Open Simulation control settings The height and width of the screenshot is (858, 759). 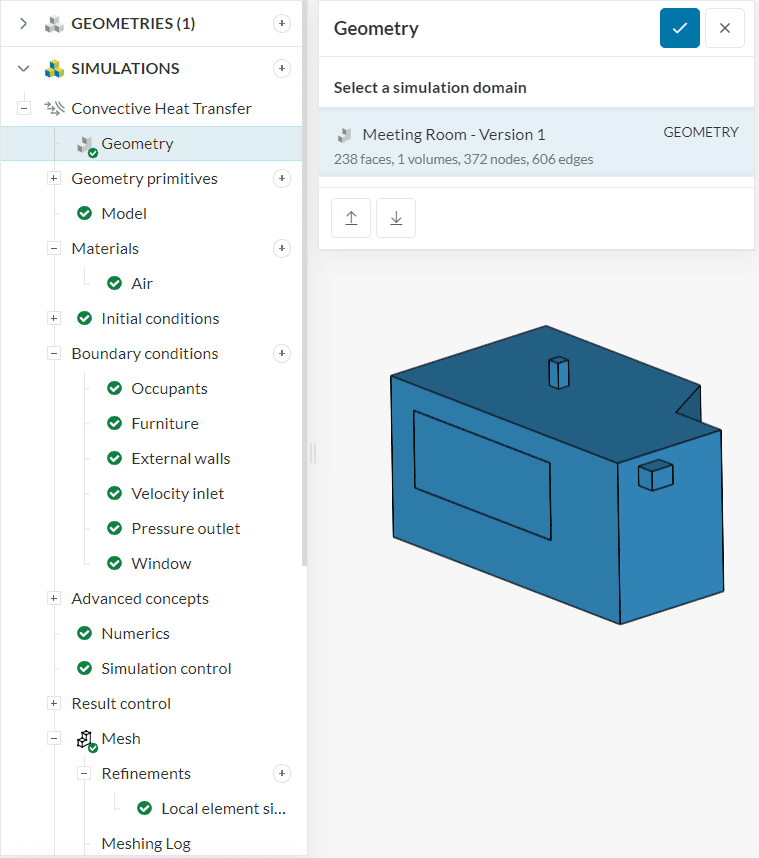166,668
